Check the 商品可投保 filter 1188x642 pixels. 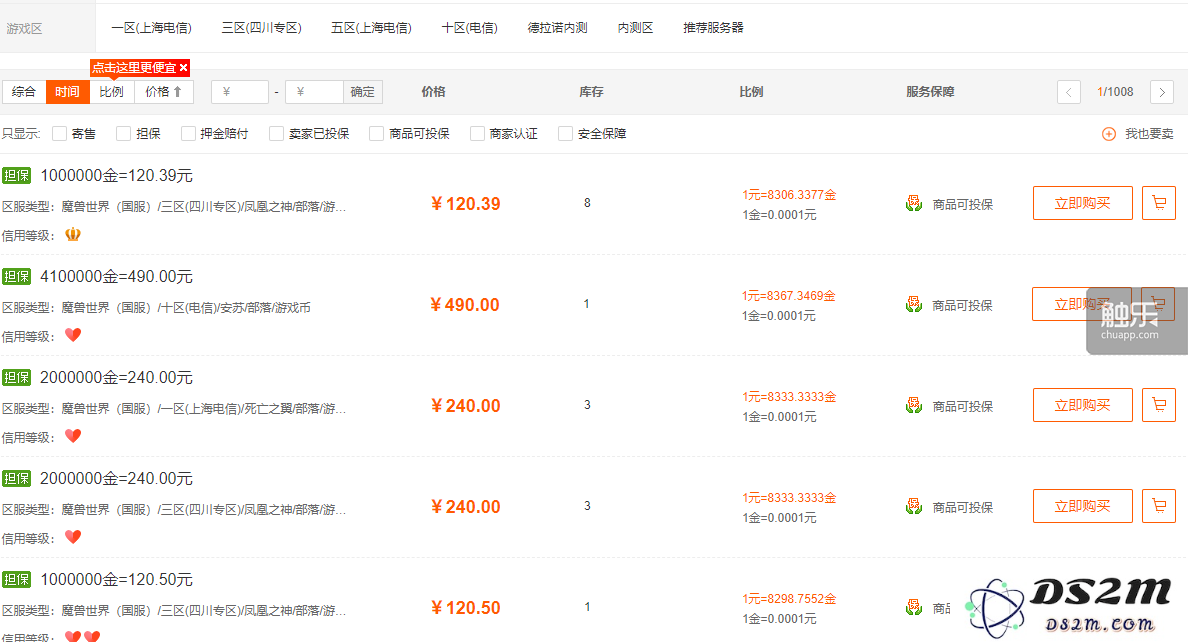(x=377, y=133)
